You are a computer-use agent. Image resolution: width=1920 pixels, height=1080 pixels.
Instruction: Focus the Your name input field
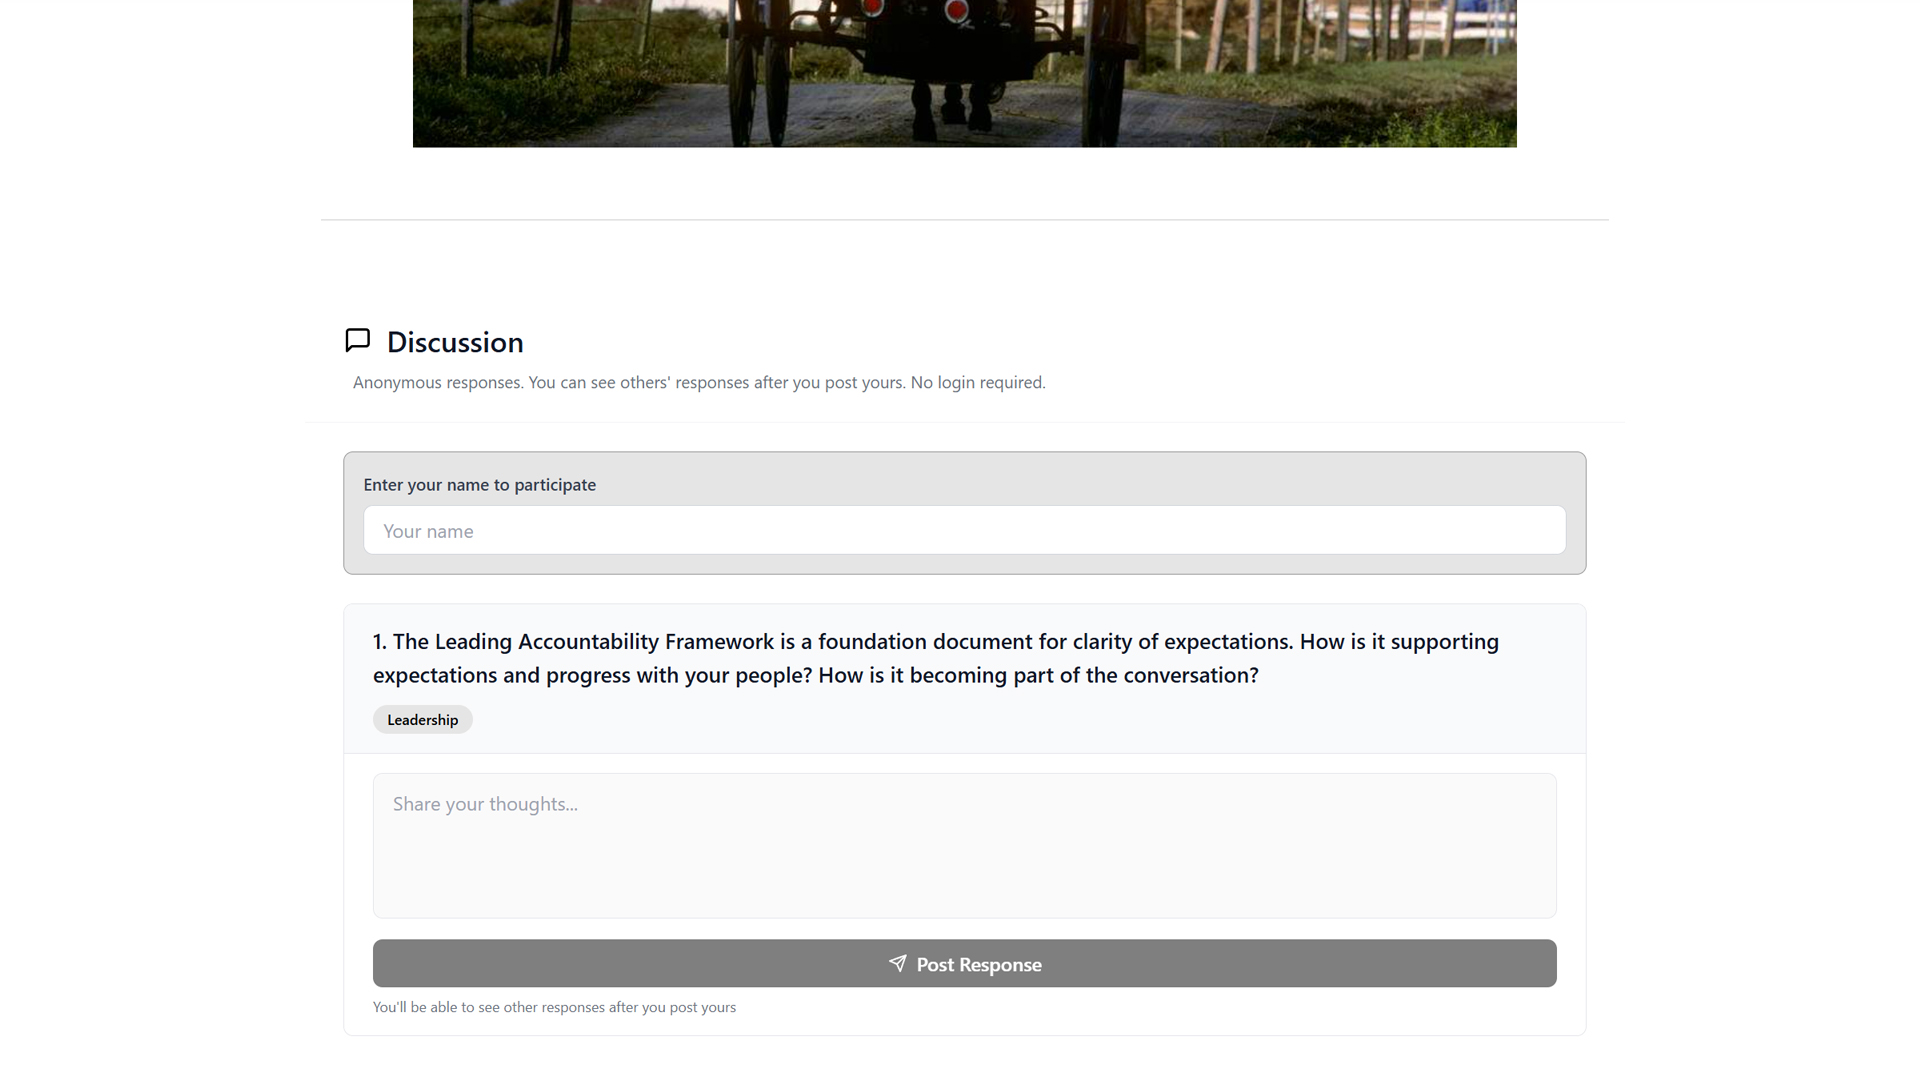tap(964, 530)
